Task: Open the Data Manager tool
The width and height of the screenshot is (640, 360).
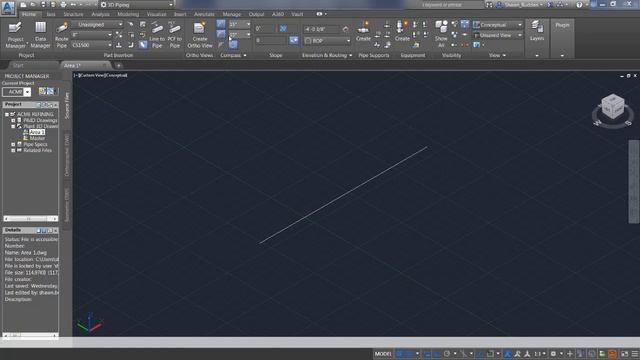Action: [x=40, y=35]
